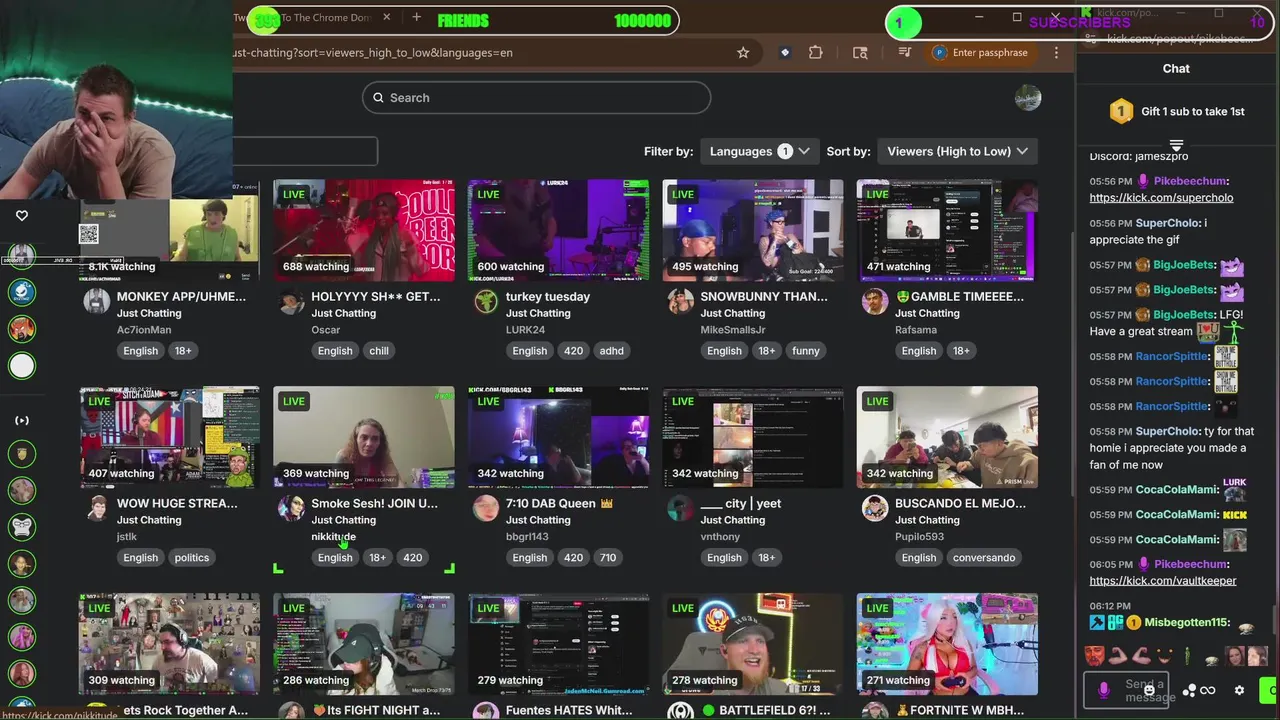Click Gift 1 sub to take 1st banner

click(x=1176, y=112)
